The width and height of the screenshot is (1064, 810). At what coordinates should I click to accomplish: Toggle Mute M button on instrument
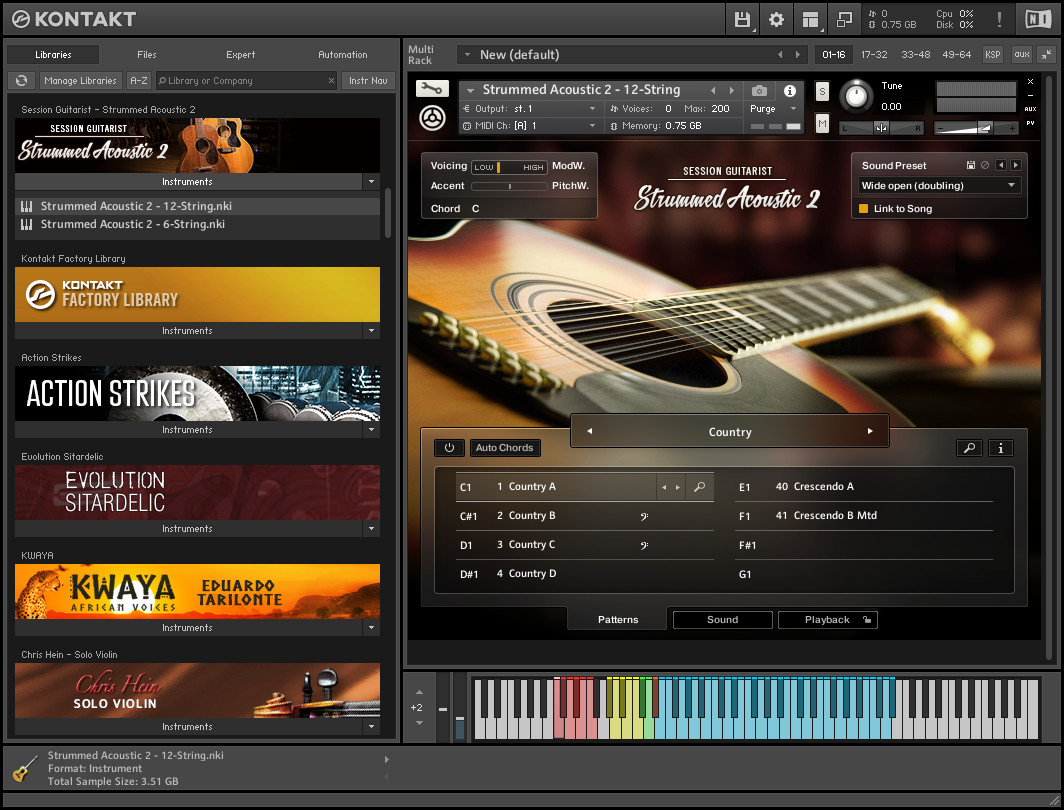pos(822,123)
